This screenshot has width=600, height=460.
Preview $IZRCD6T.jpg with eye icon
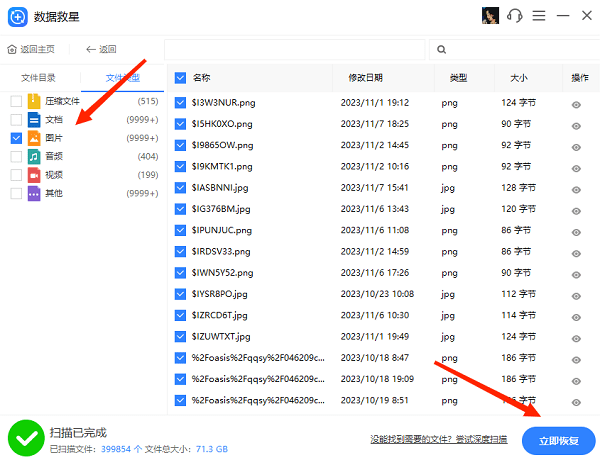(576, 317)
